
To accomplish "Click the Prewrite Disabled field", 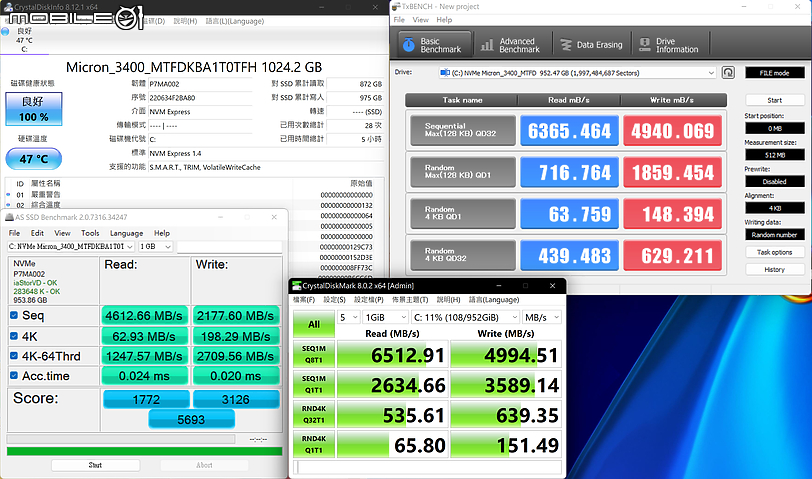I will 775,181.
